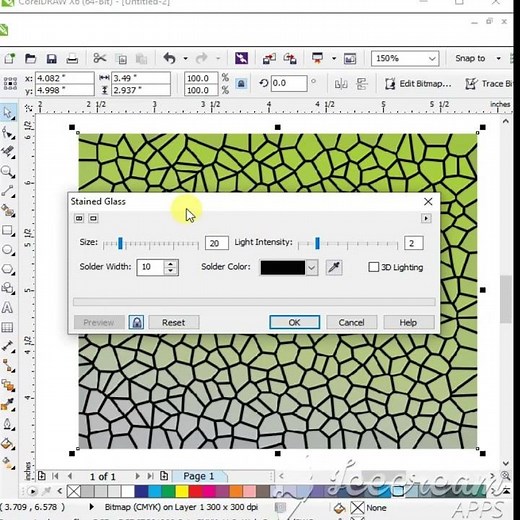Click the Save icon
The image size is (520, 520).
[x=51, y=59]
